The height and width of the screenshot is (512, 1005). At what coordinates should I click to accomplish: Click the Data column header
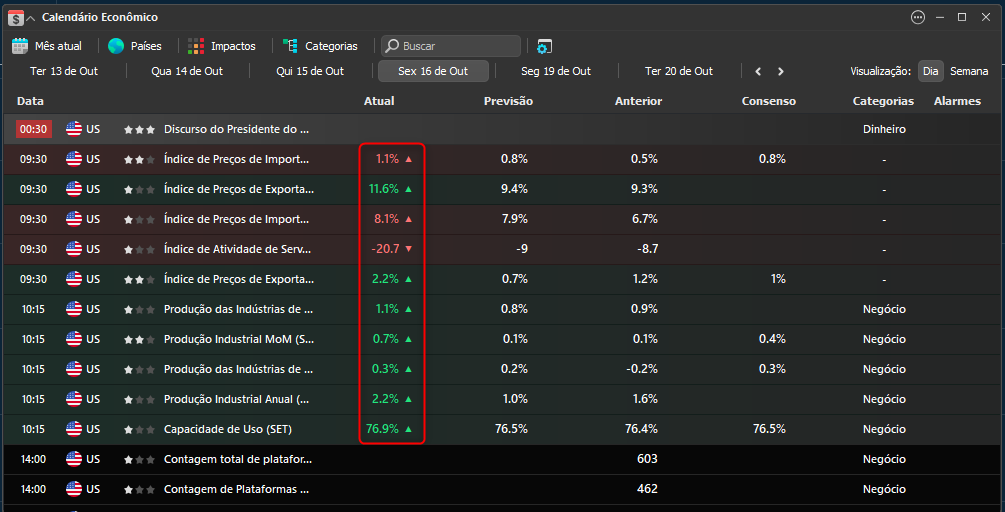(x=30, y=101)
